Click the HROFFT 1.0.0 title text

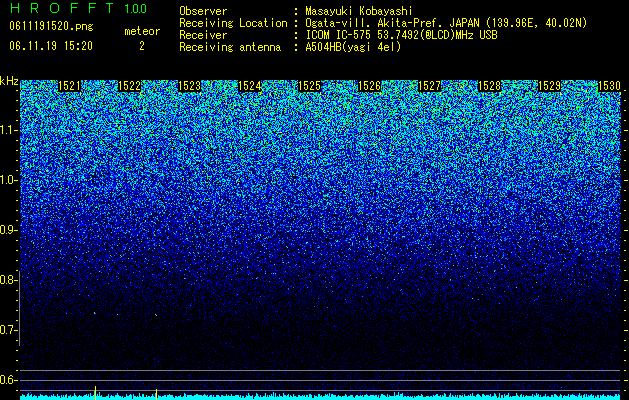pyautogui.click(x=78, y=8)
